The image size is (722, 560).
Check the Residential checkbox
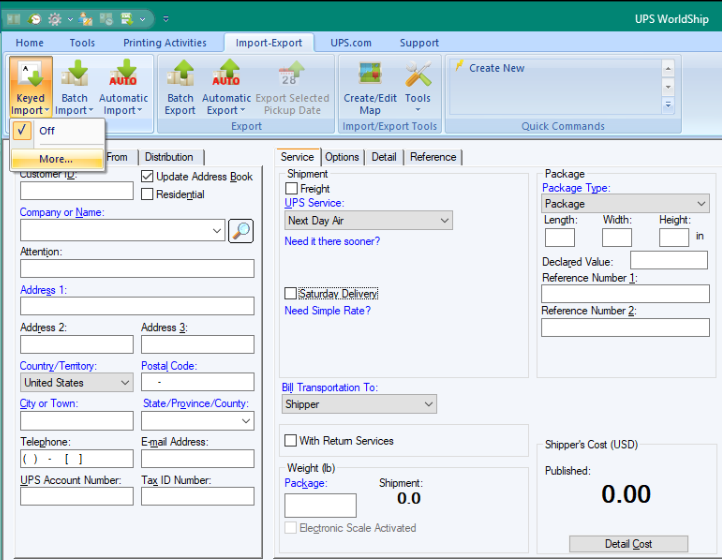(x=147, y=194)
